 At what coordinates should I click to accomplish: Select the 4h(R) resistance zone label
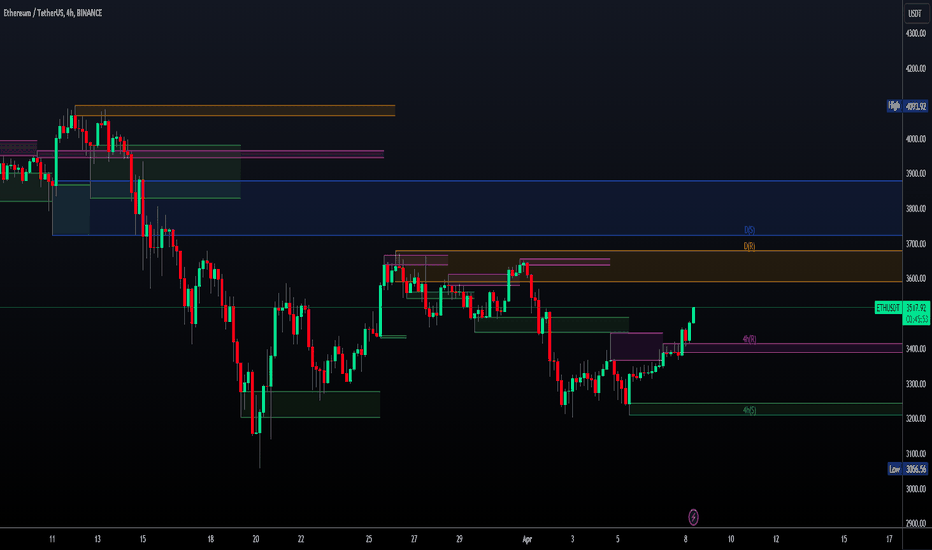coord(749,339)
